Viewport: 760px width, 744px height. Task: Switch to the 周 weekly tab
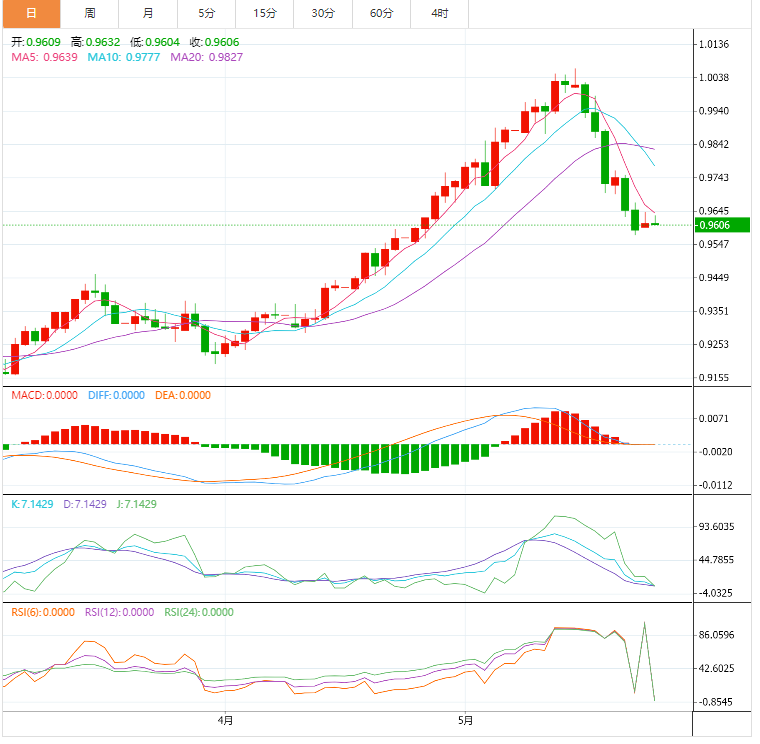pyautogui.click(x=90, y=14)
